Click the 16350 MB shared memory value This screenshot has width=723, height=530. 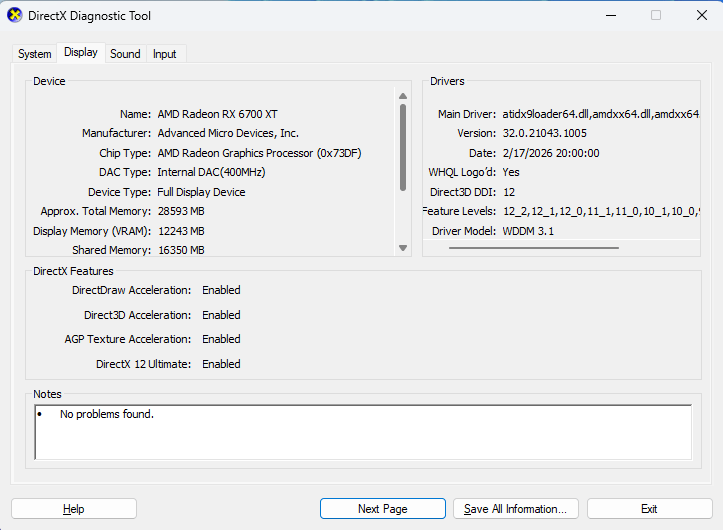181,250
